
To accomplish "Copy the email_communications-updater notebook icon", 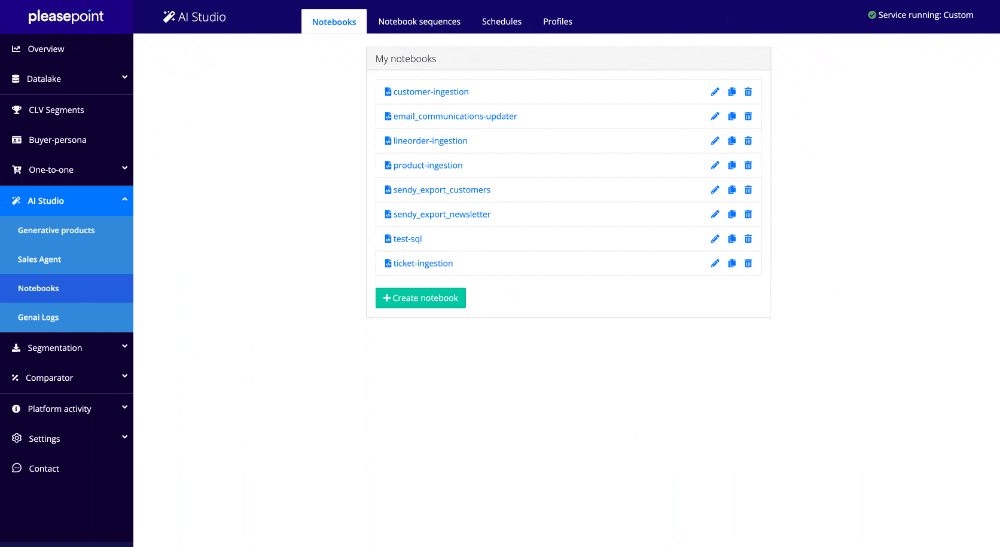I will click(x=732, y=116).
